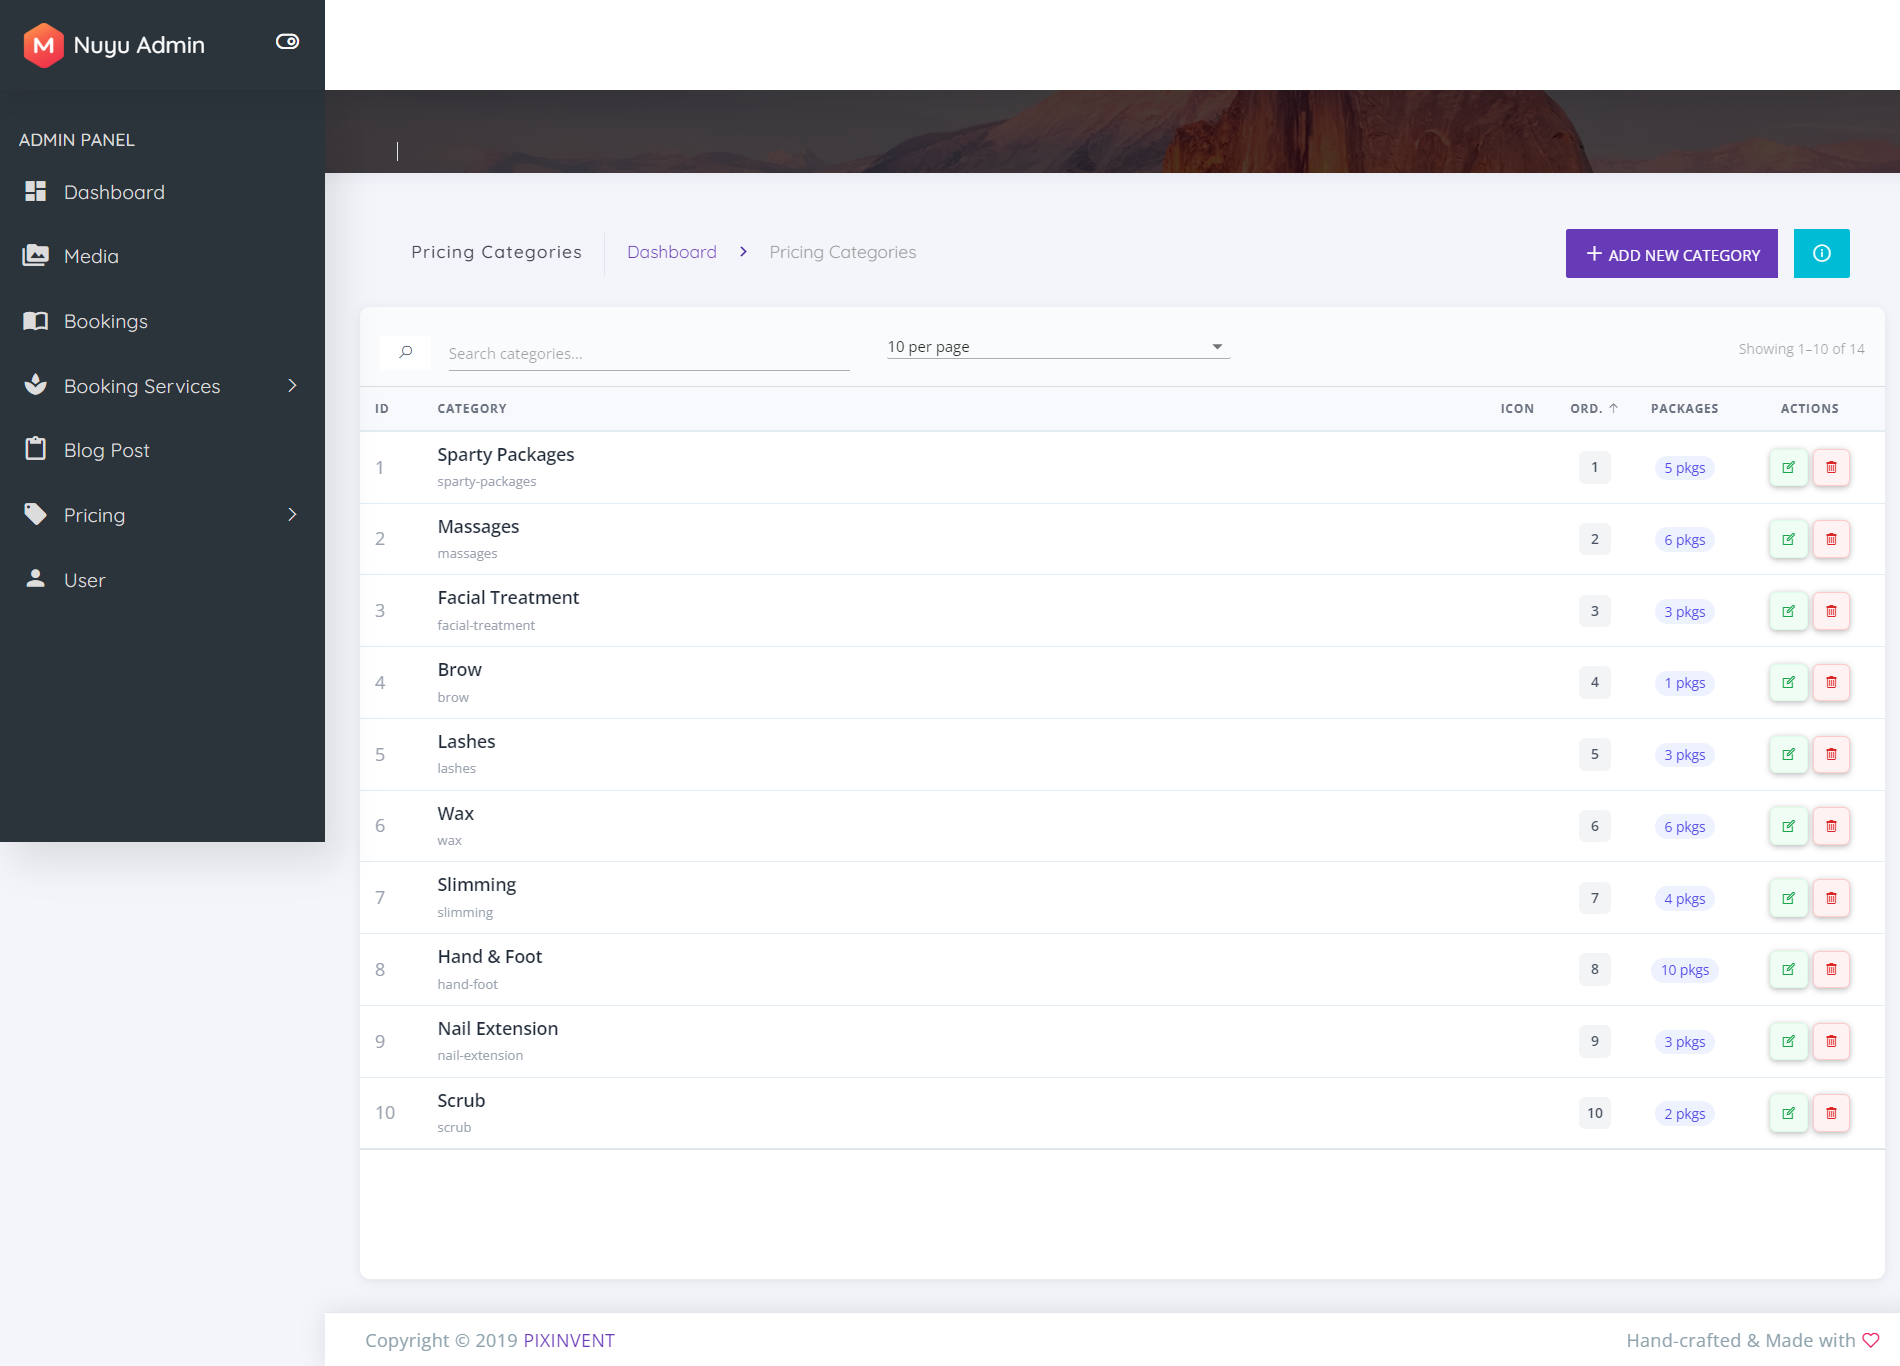Click the teal info icon button

pyautogui.click(x=1822, y=254)
